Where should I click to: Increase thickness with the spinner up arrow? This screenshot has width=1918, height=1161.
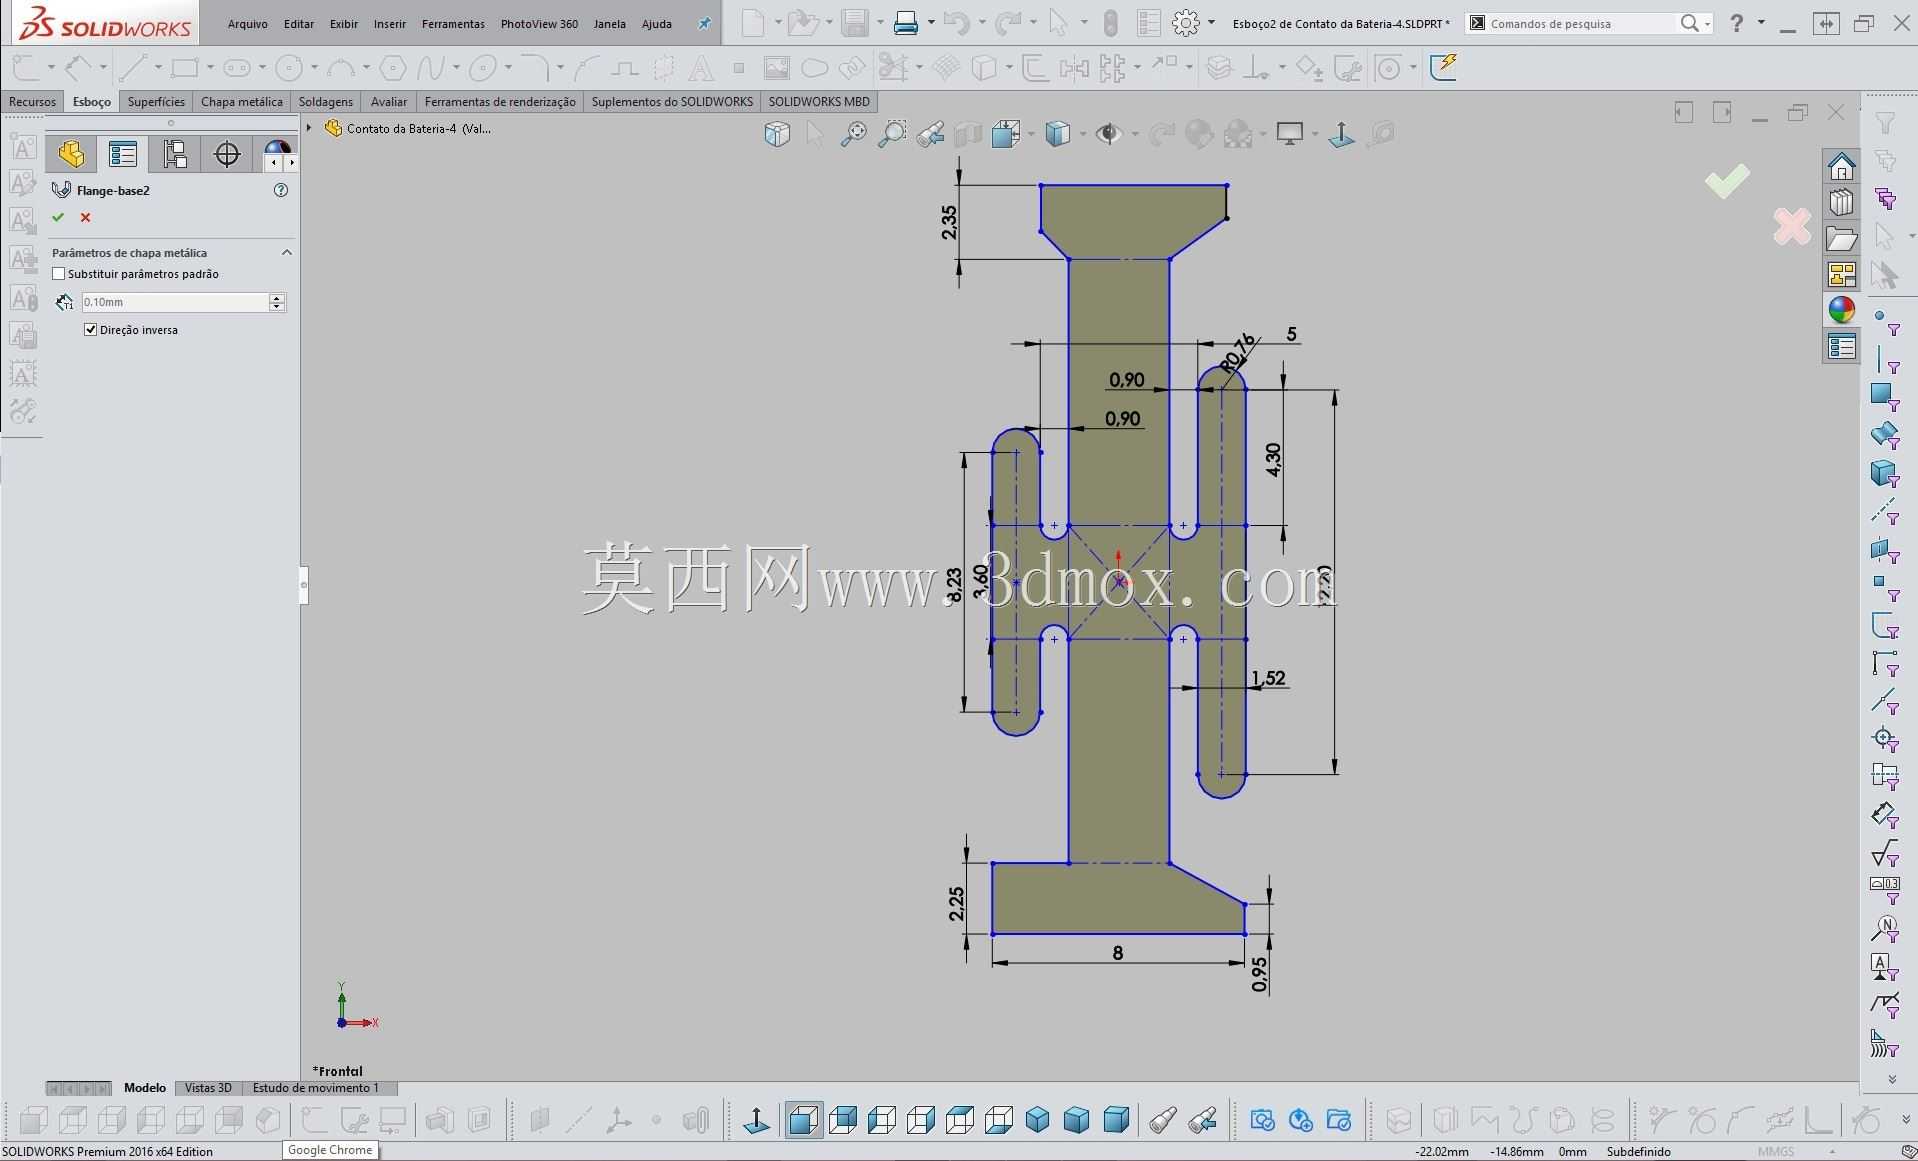(x=277, y=298)
